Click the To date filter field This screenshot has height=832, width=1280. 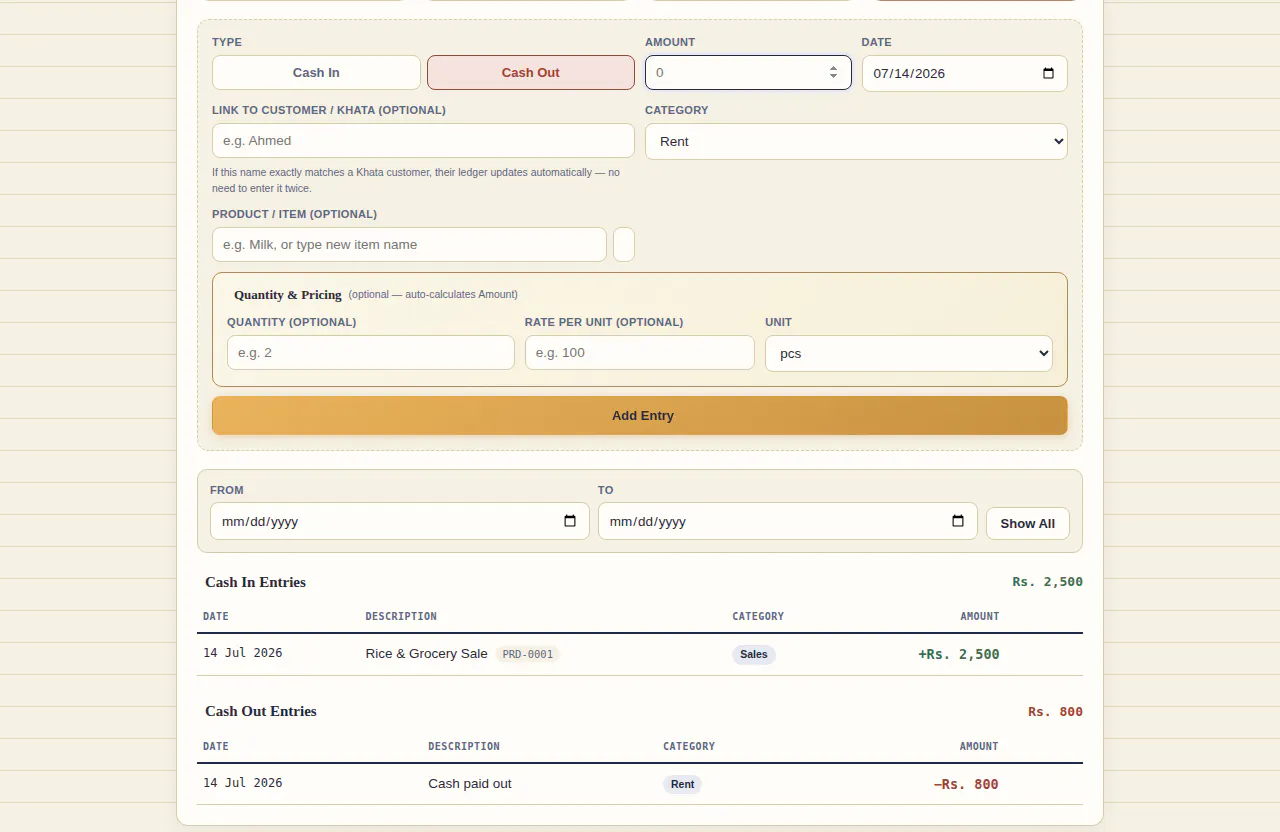point(788,521)
